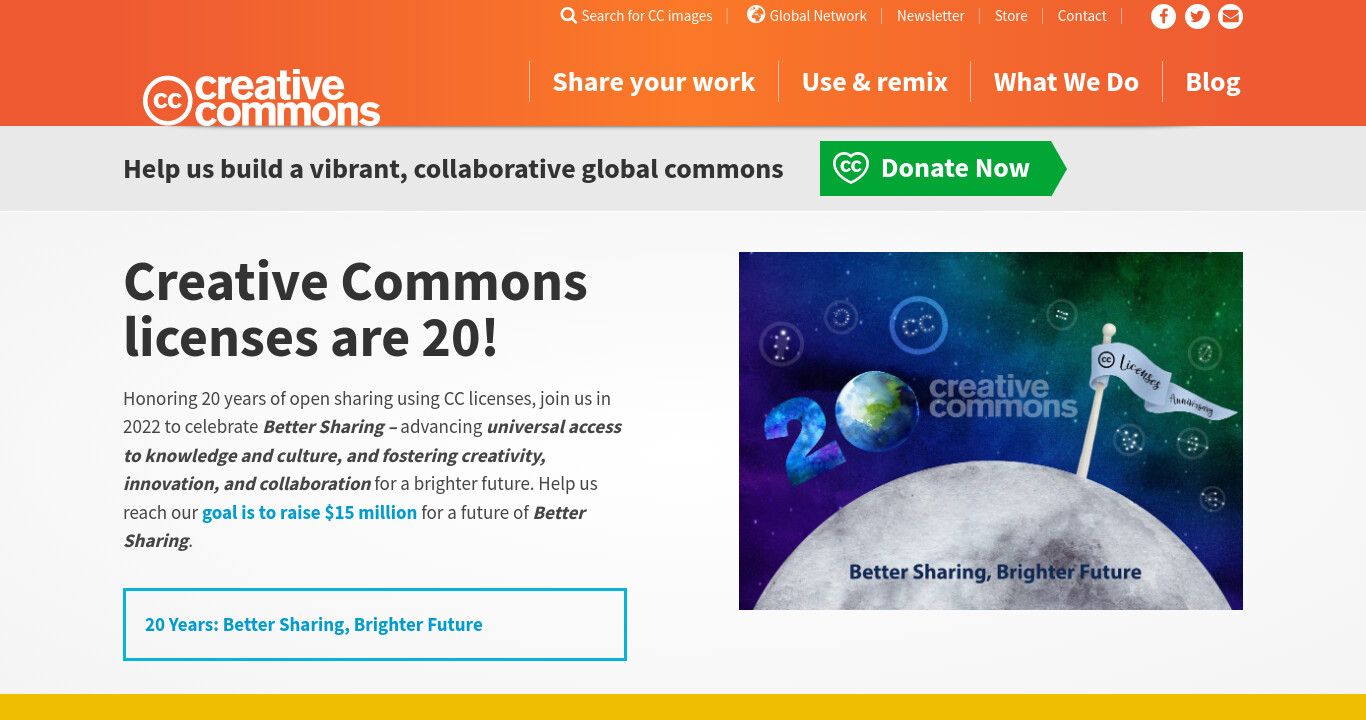
Task: Open What We Do menu
Action: tap(1066, 82)
